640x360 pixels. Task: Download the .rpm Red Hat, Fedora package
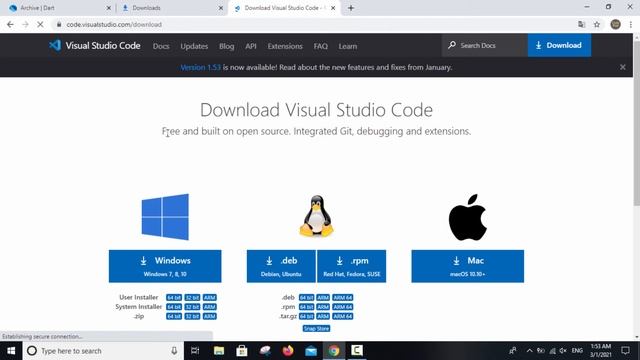click(x=351, y=266)
